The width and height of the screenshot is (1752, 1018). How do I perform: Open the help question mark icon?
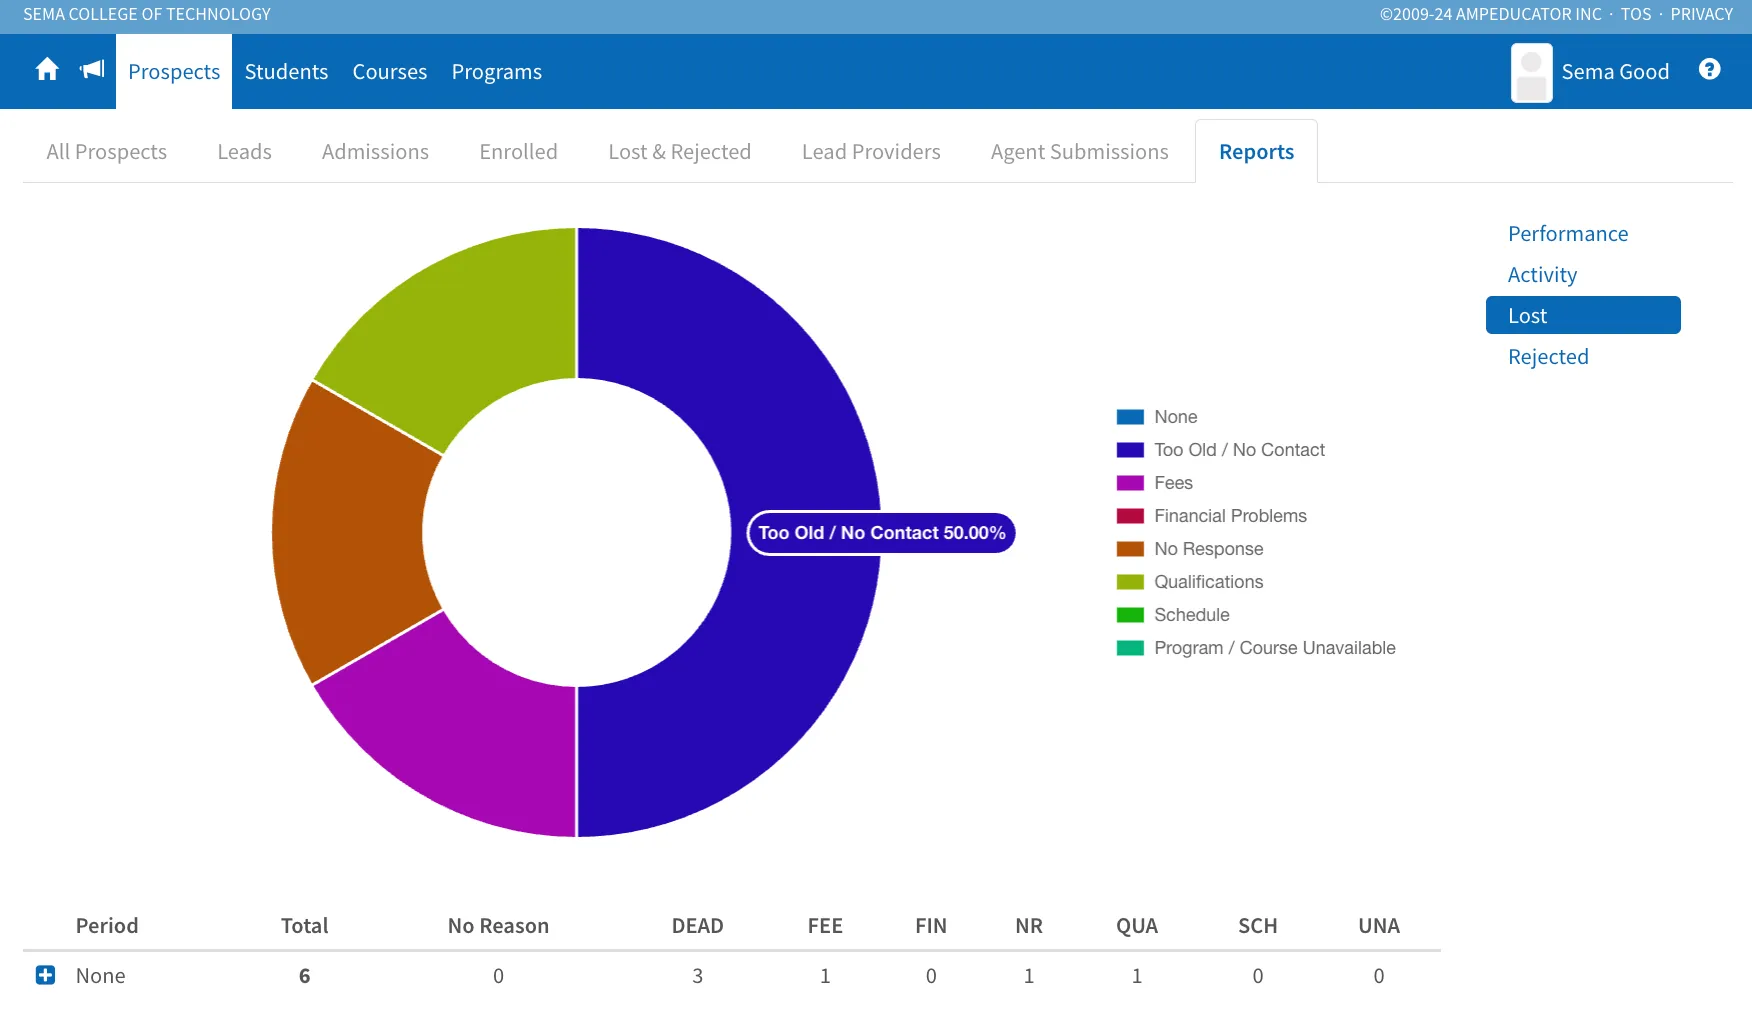[x=1710, y=69]
